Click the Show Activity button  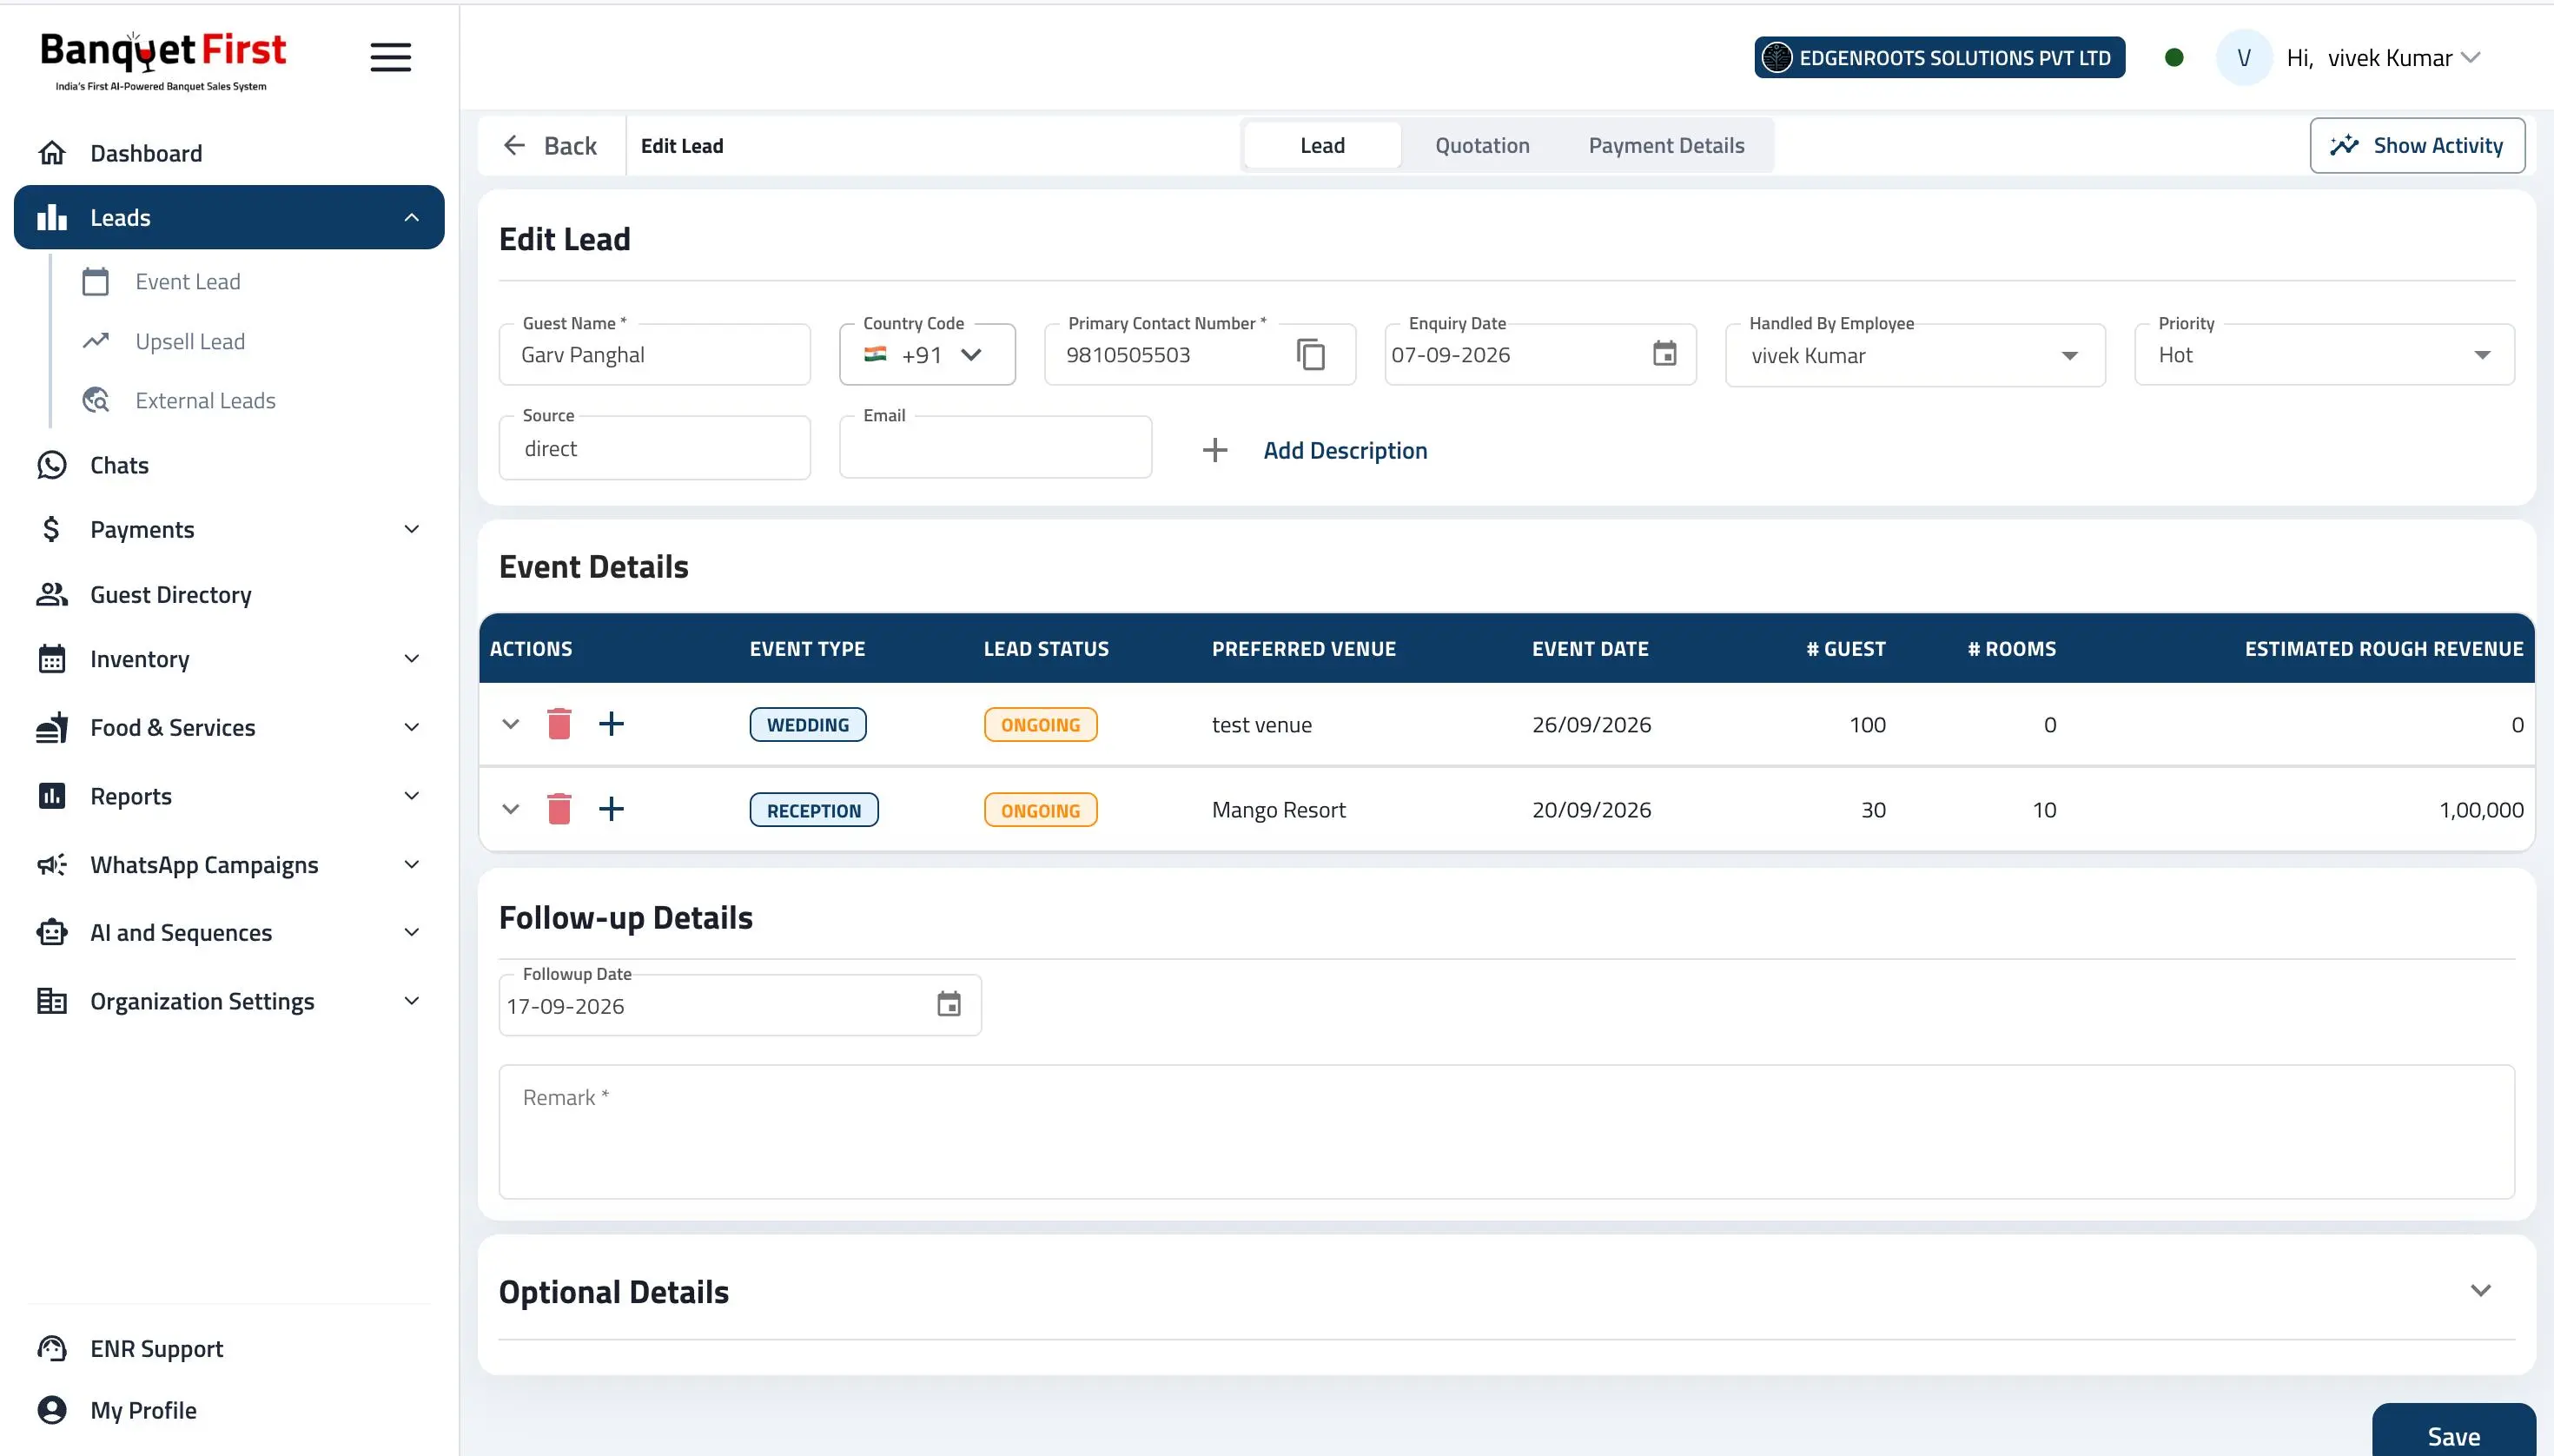tap(2417, 146)
